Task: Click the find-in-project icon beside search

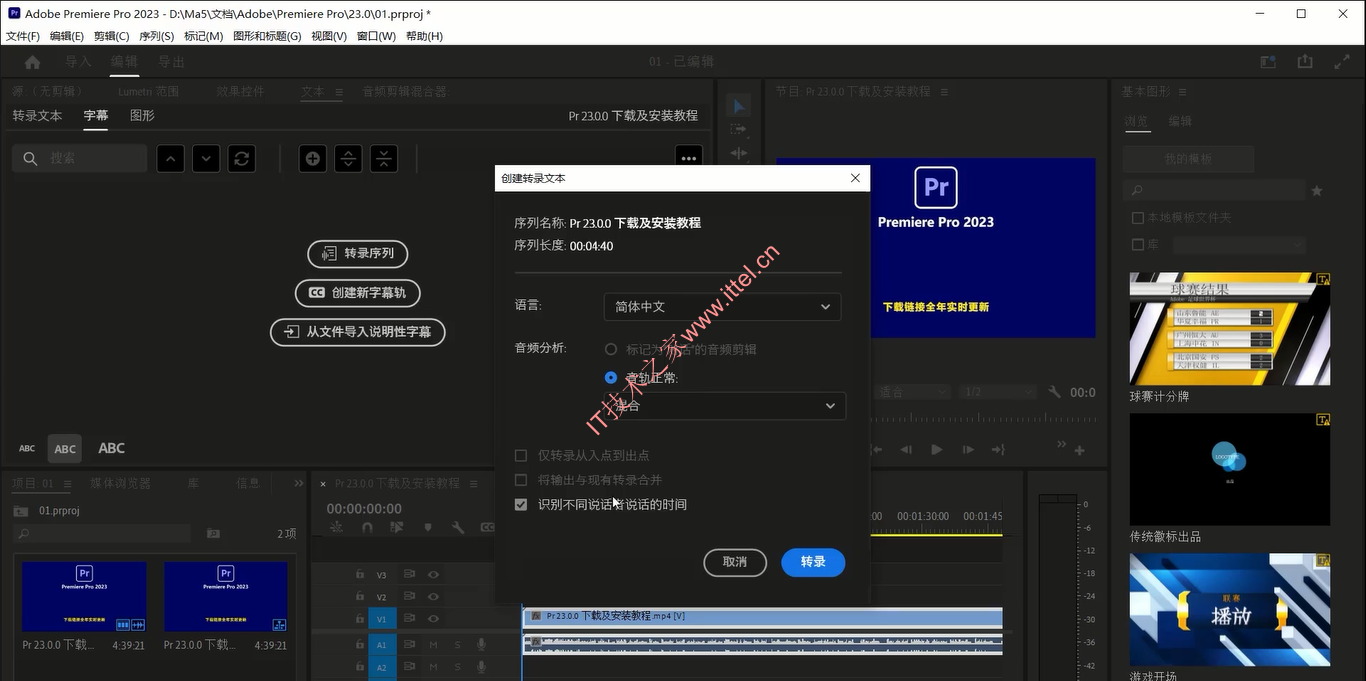Action: click(212, 534)
